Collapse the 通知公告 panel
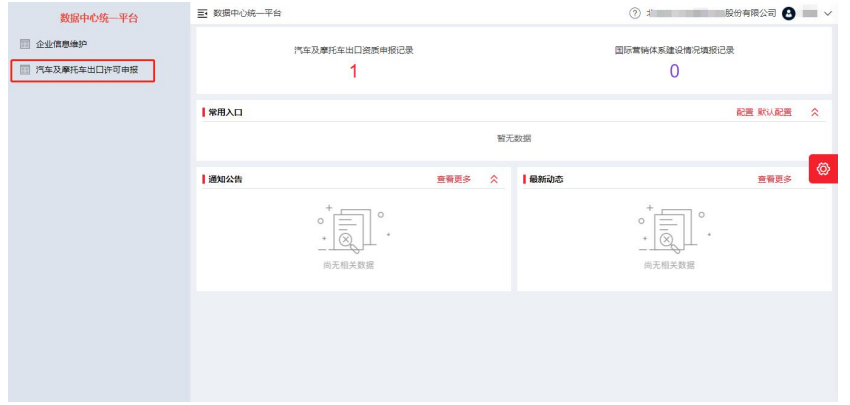Image resolution: width=850 pixels, height=405 pixels. tap(494, 179)
